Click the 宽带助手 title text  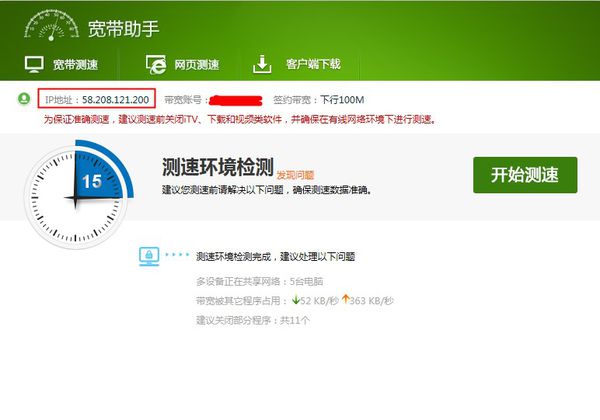123,29
